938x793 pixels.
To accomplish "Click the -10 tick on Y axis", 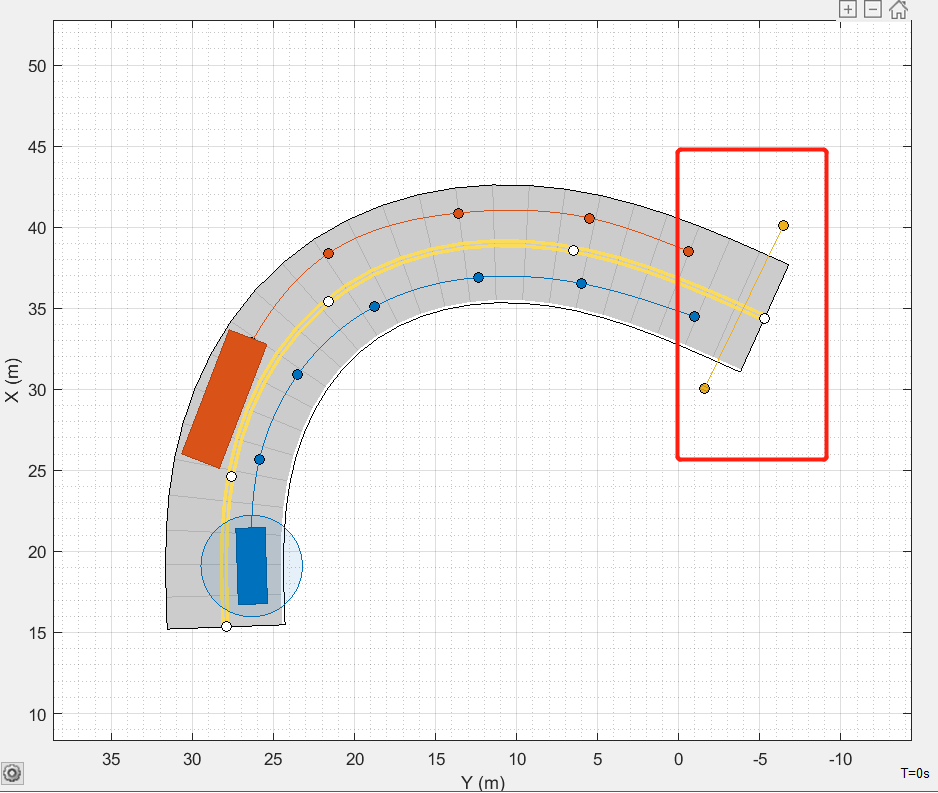I will (x=840, y=759).
